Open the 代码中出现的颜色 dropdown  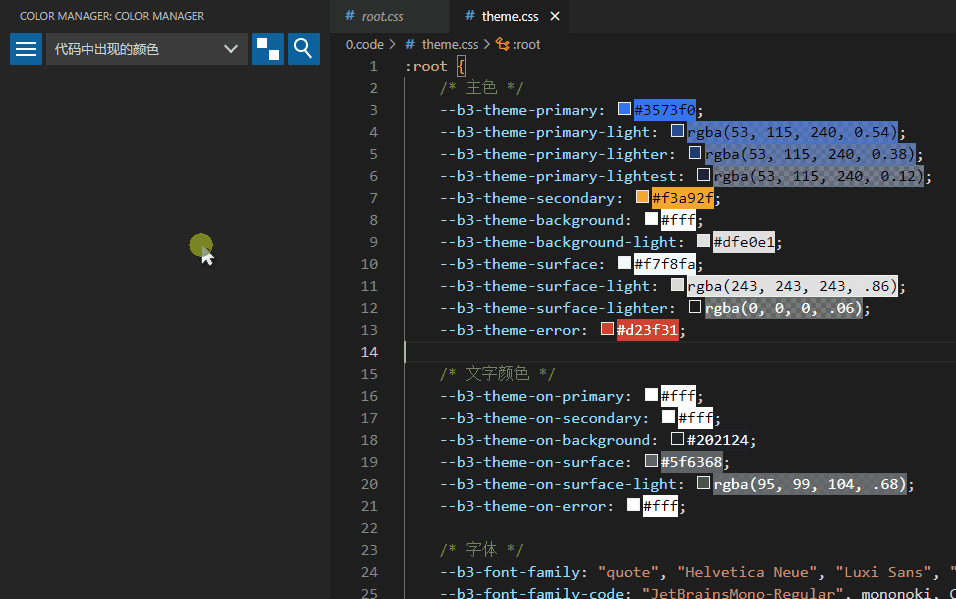147,49
